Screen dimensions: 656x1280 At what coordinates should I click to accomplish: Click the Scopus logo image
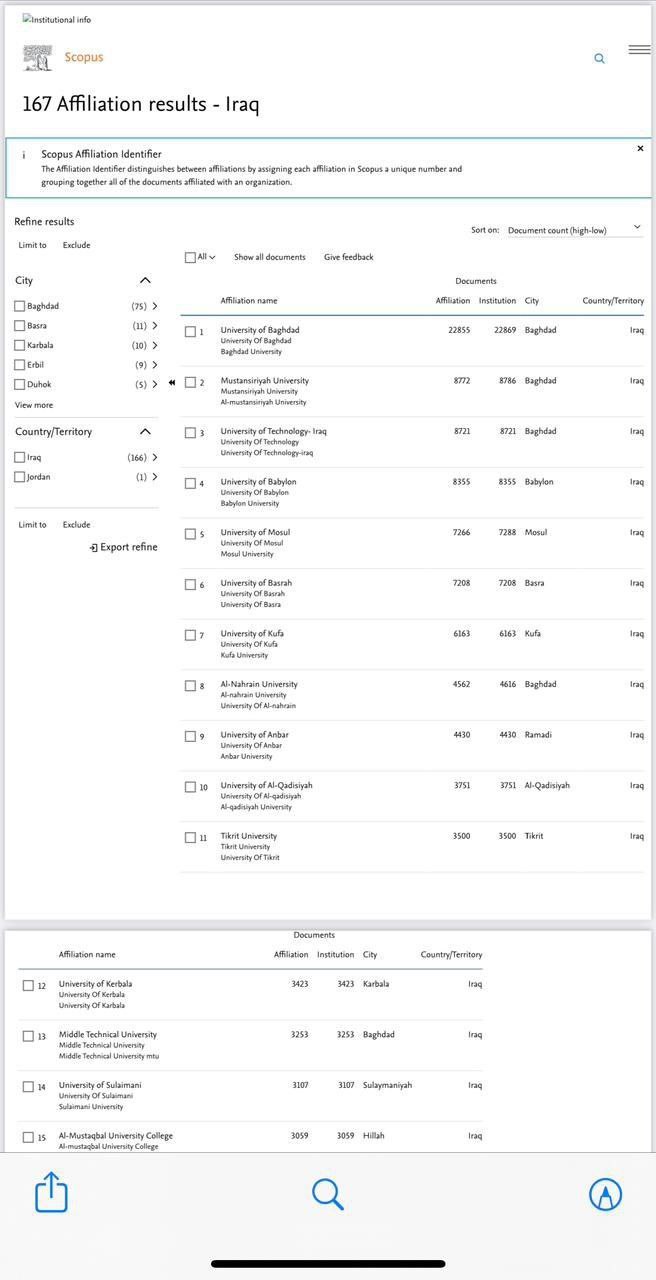click(37, 58)
